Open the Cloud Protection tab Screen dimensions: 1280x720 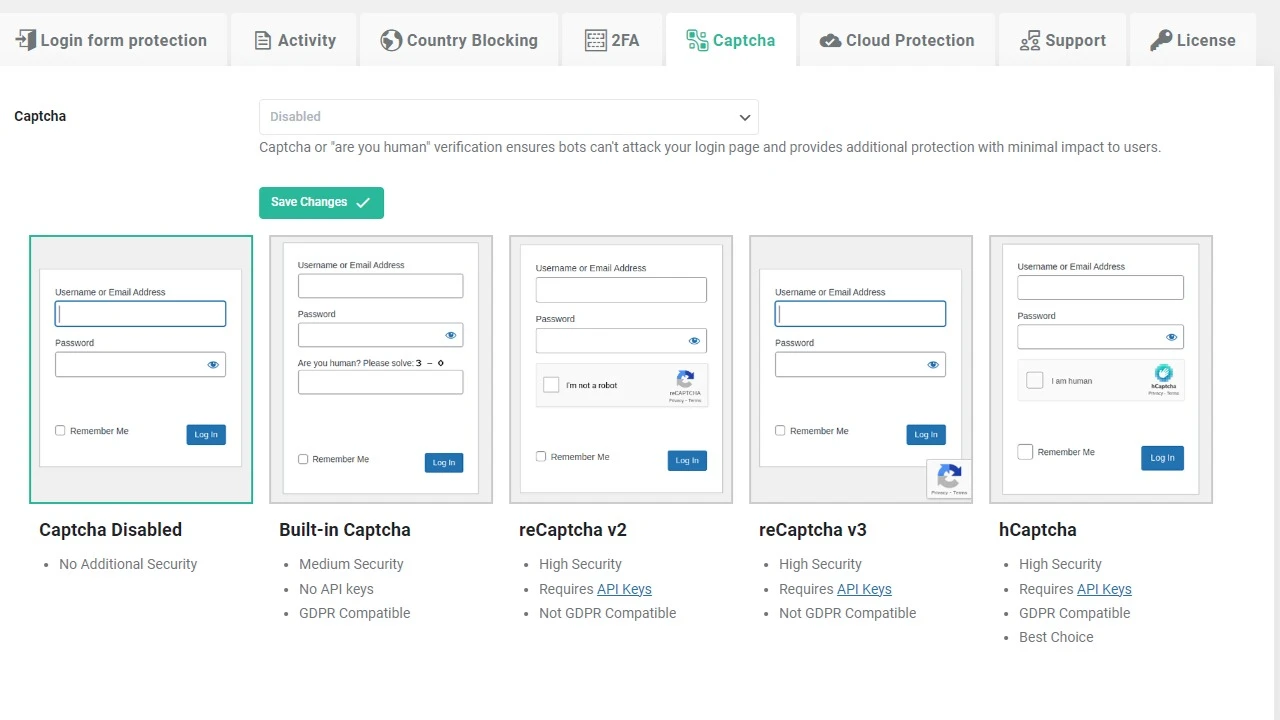897,40
